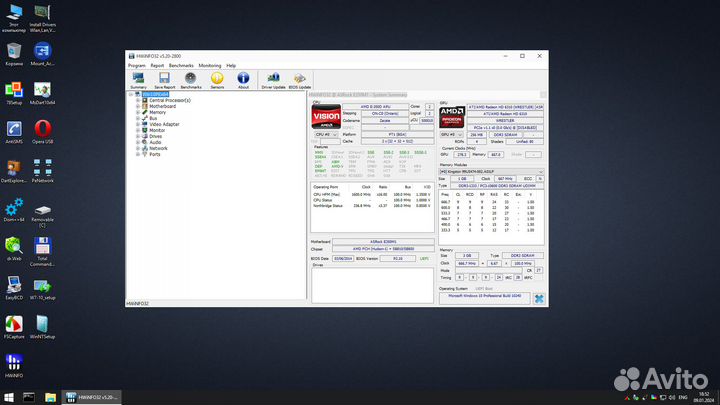
Task: Select the Drives tree item
Action: tap(155, 136)
